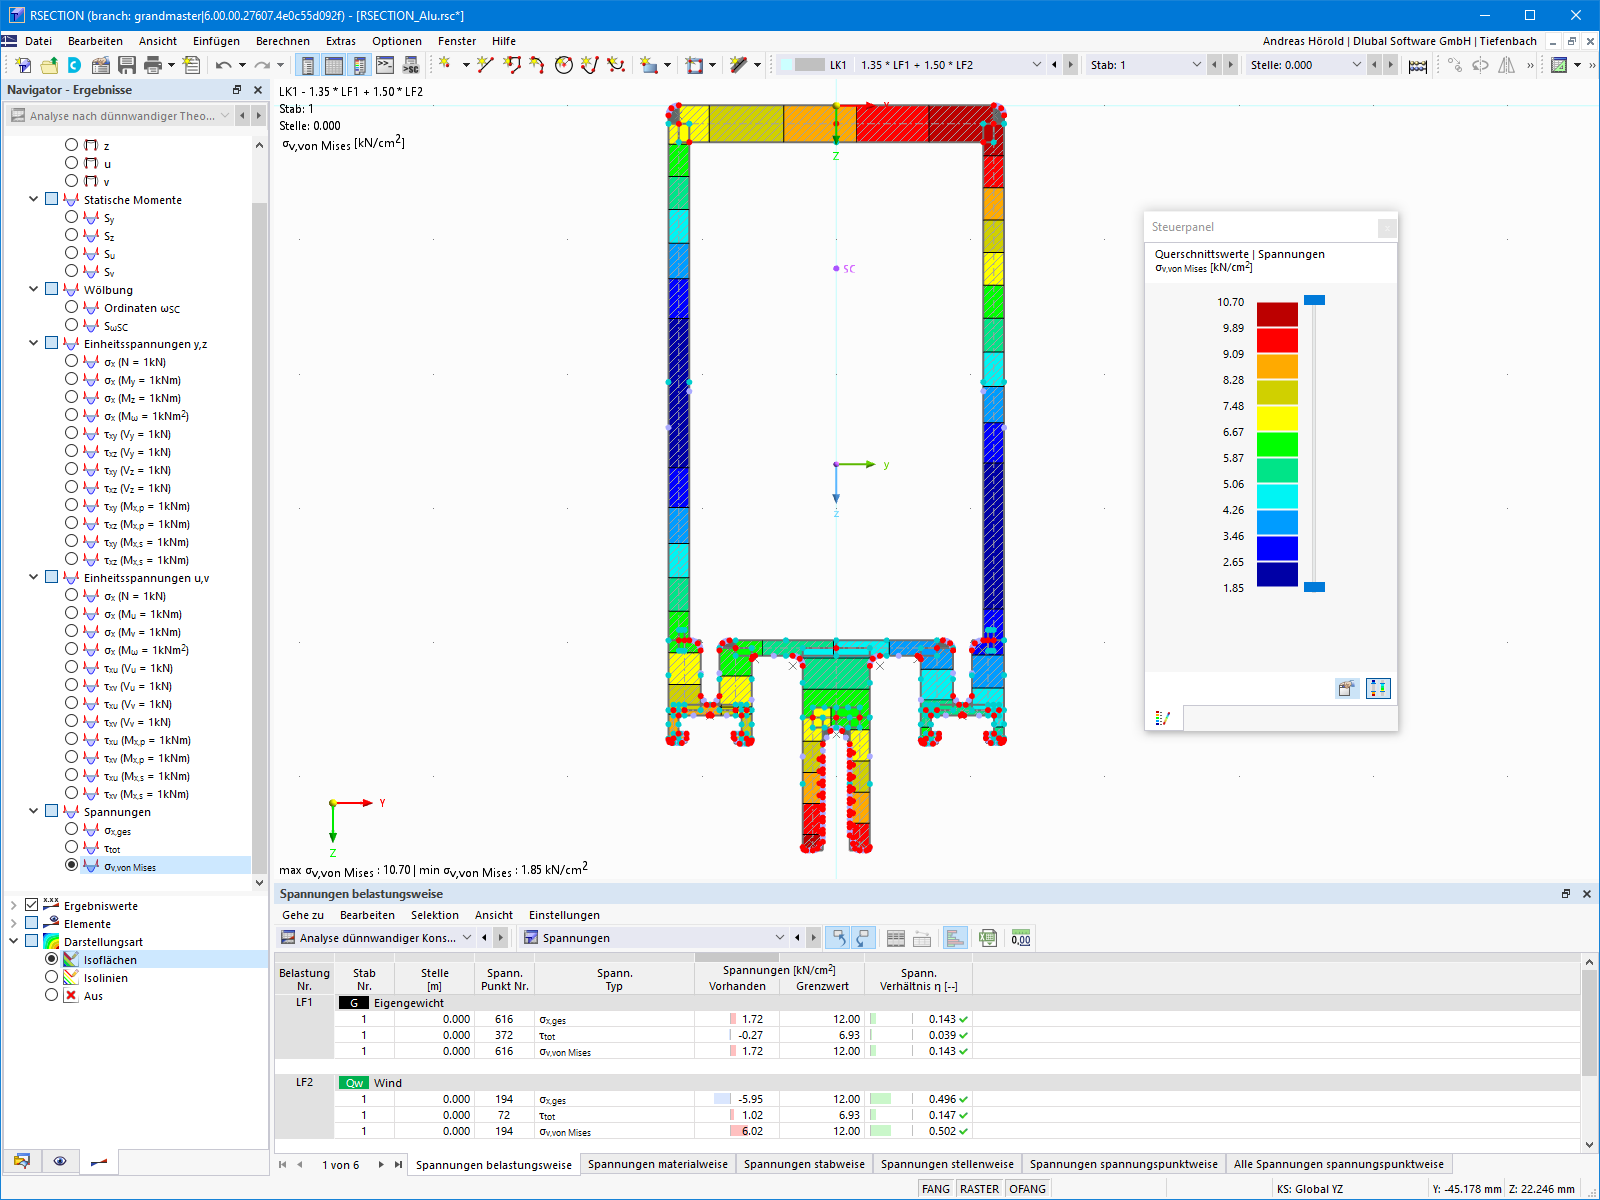The height and width of the screenshot is (1200, 1600).
Task: Tick the Statische Momente checkbox
Action: tap(51, 199)
